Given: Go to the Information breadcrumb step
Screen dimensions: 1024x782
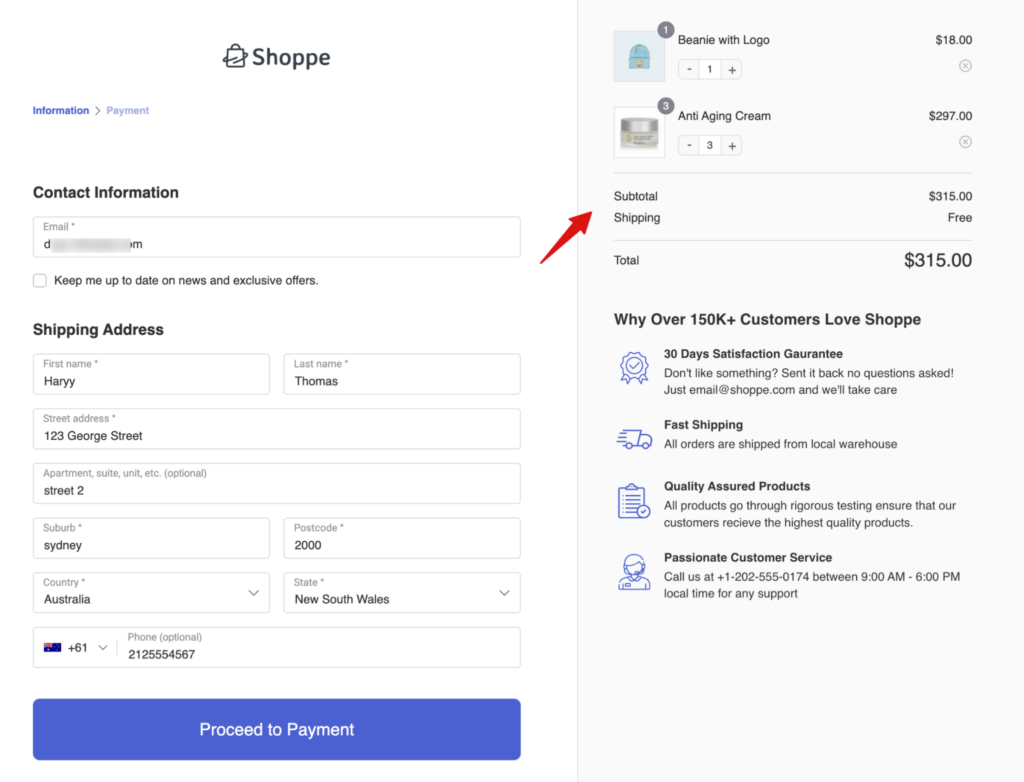Looking at the screenshot, I should pyautogui.click(x=61, y=111).
